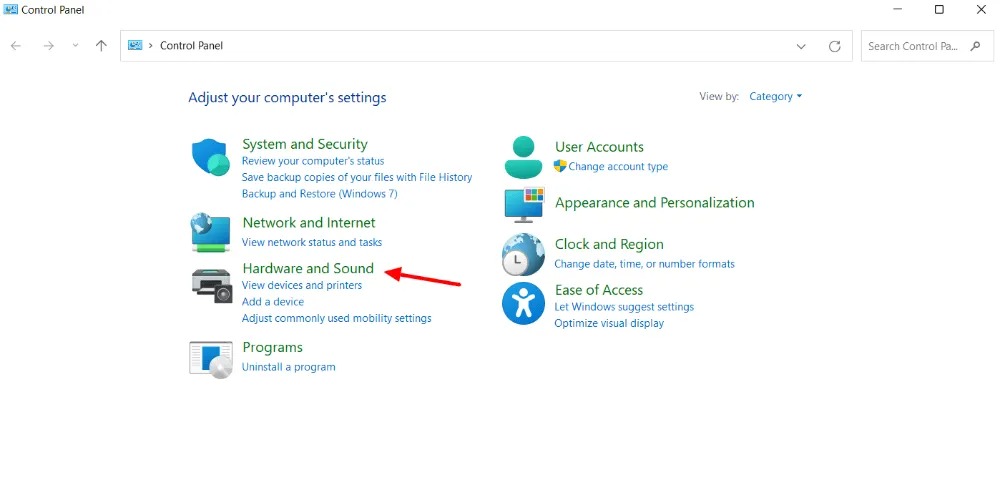1000x488 pixels.
Task: Click Backup and Restore (Windows 7)
Action: (x=319, y=194)
